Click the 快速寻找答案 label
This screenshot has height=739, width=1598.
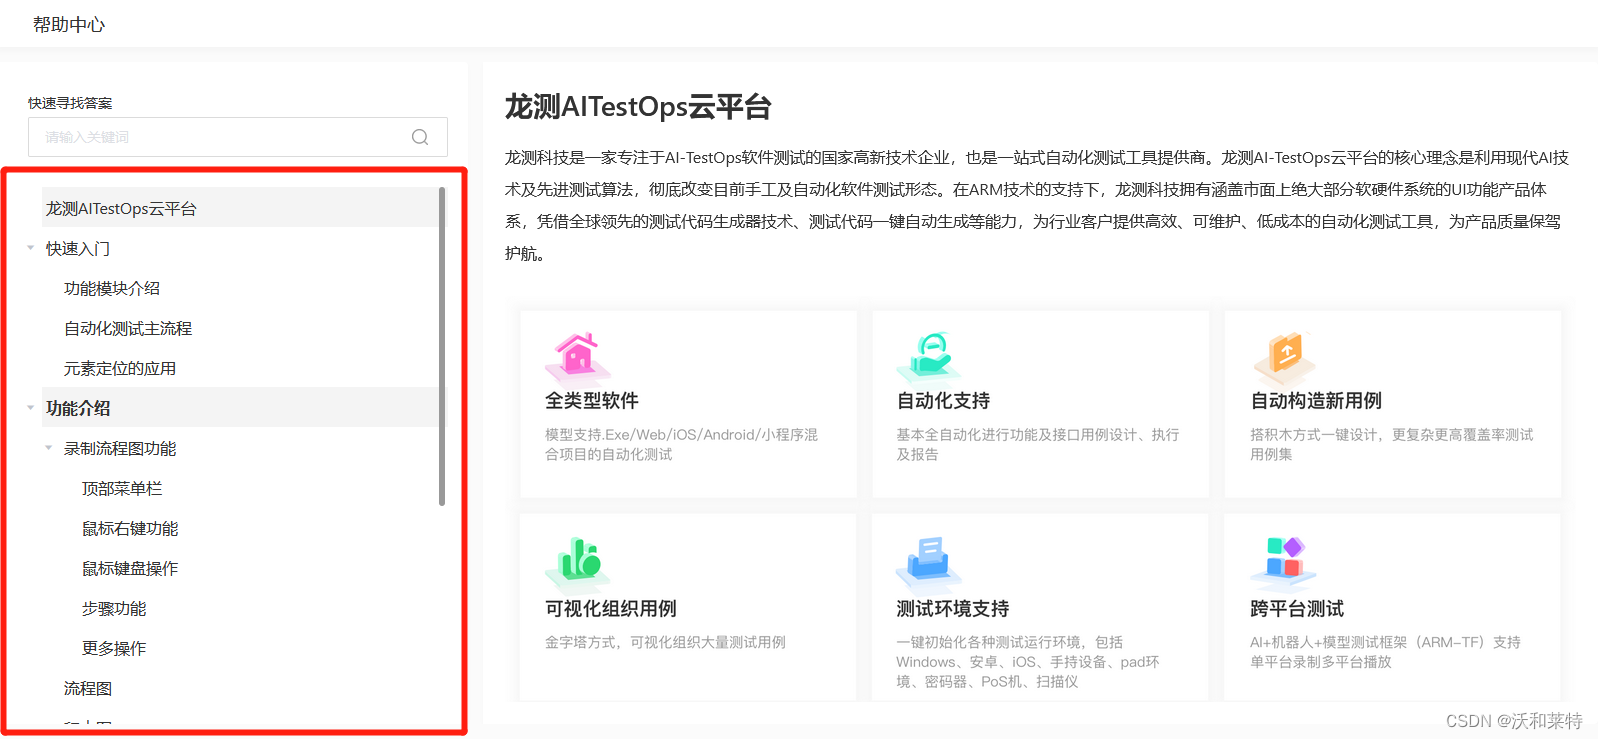70,103
